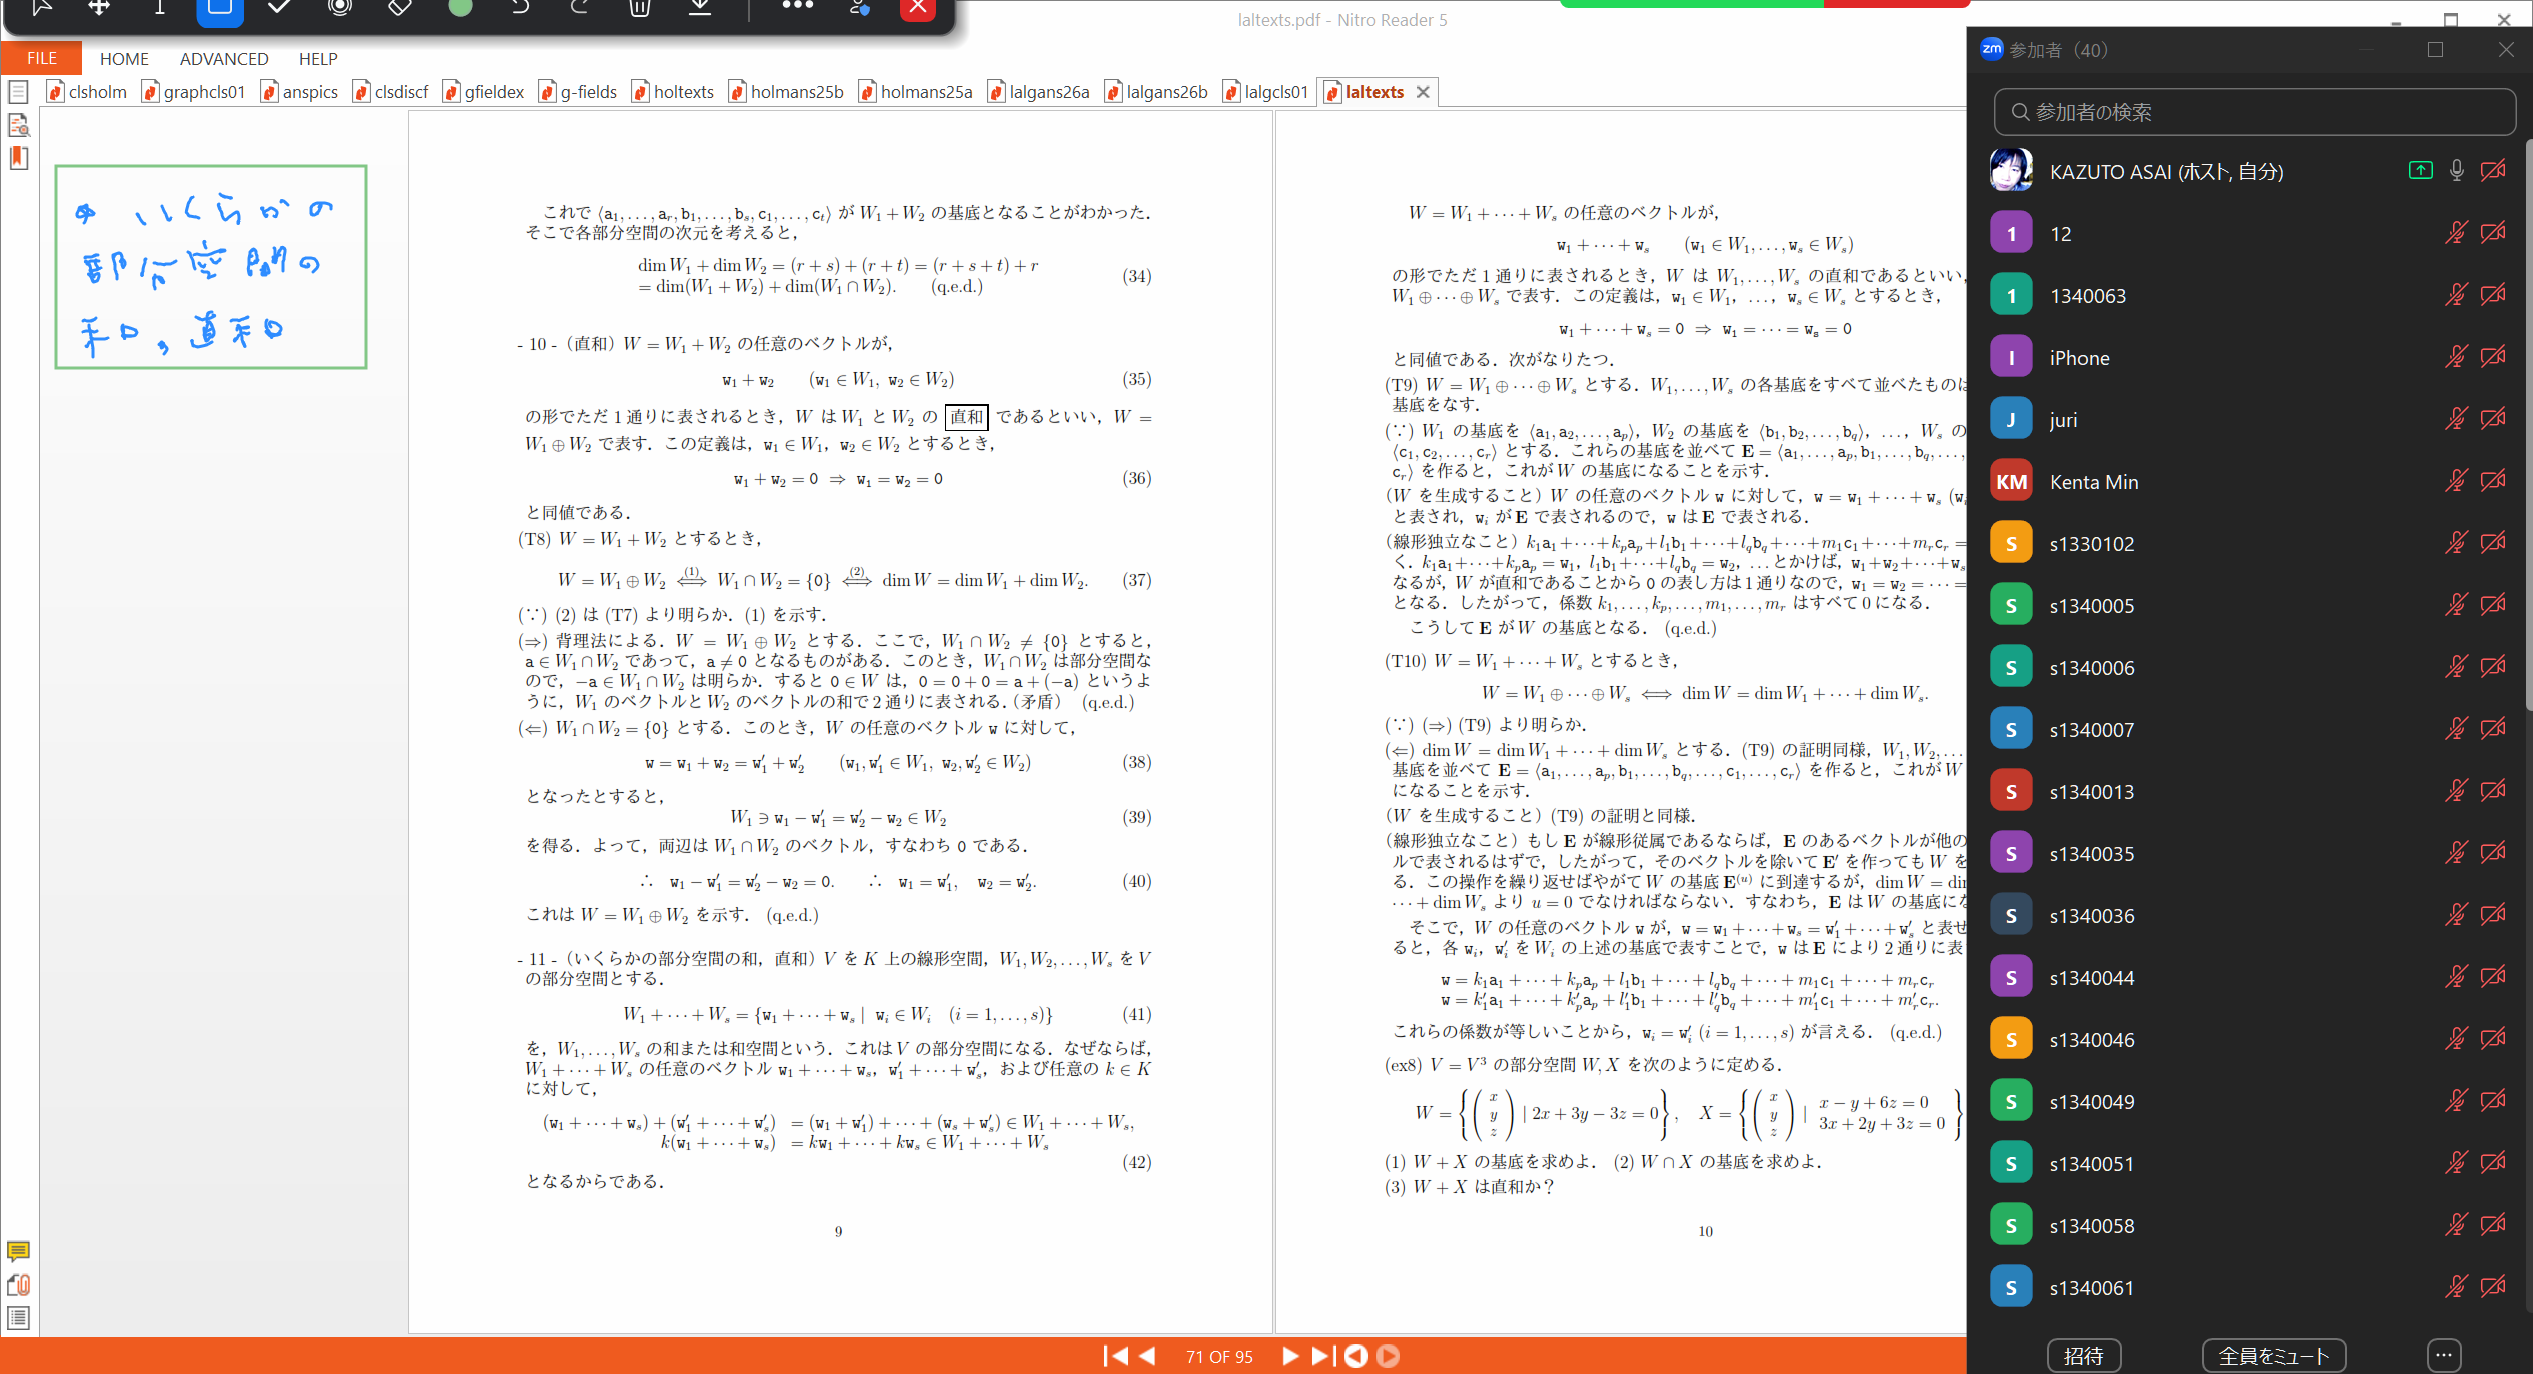Jump to the last page
The height and width of the screenshot is (1374, 2533).
(1322, 1356)
